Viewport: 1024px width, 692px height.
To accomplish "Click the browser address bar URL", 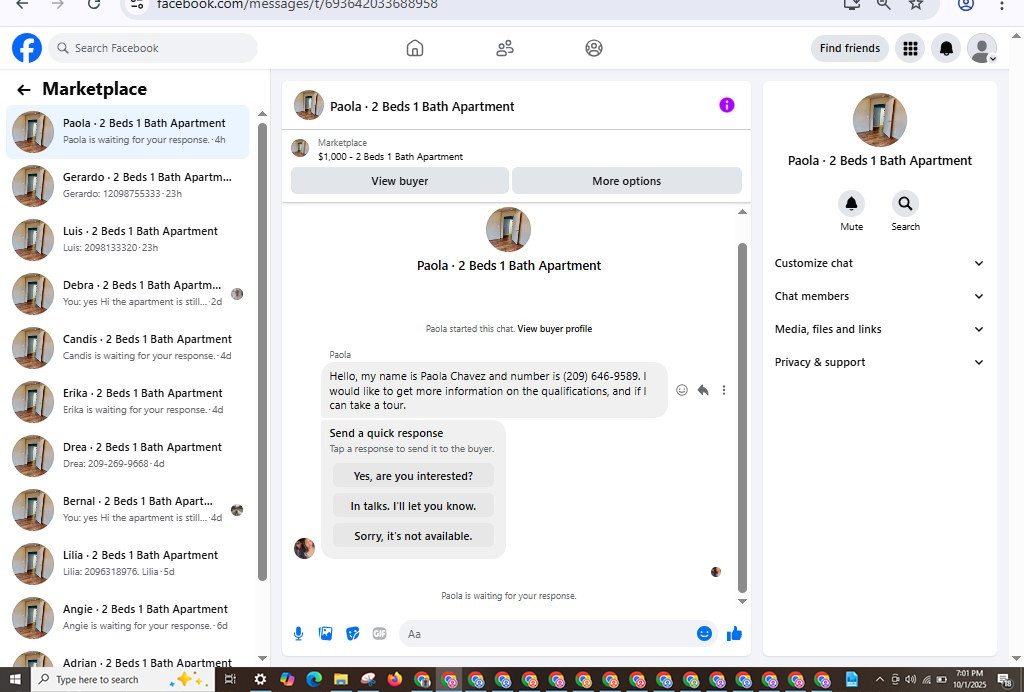I will pyautogui.click(x=297, y=5).
